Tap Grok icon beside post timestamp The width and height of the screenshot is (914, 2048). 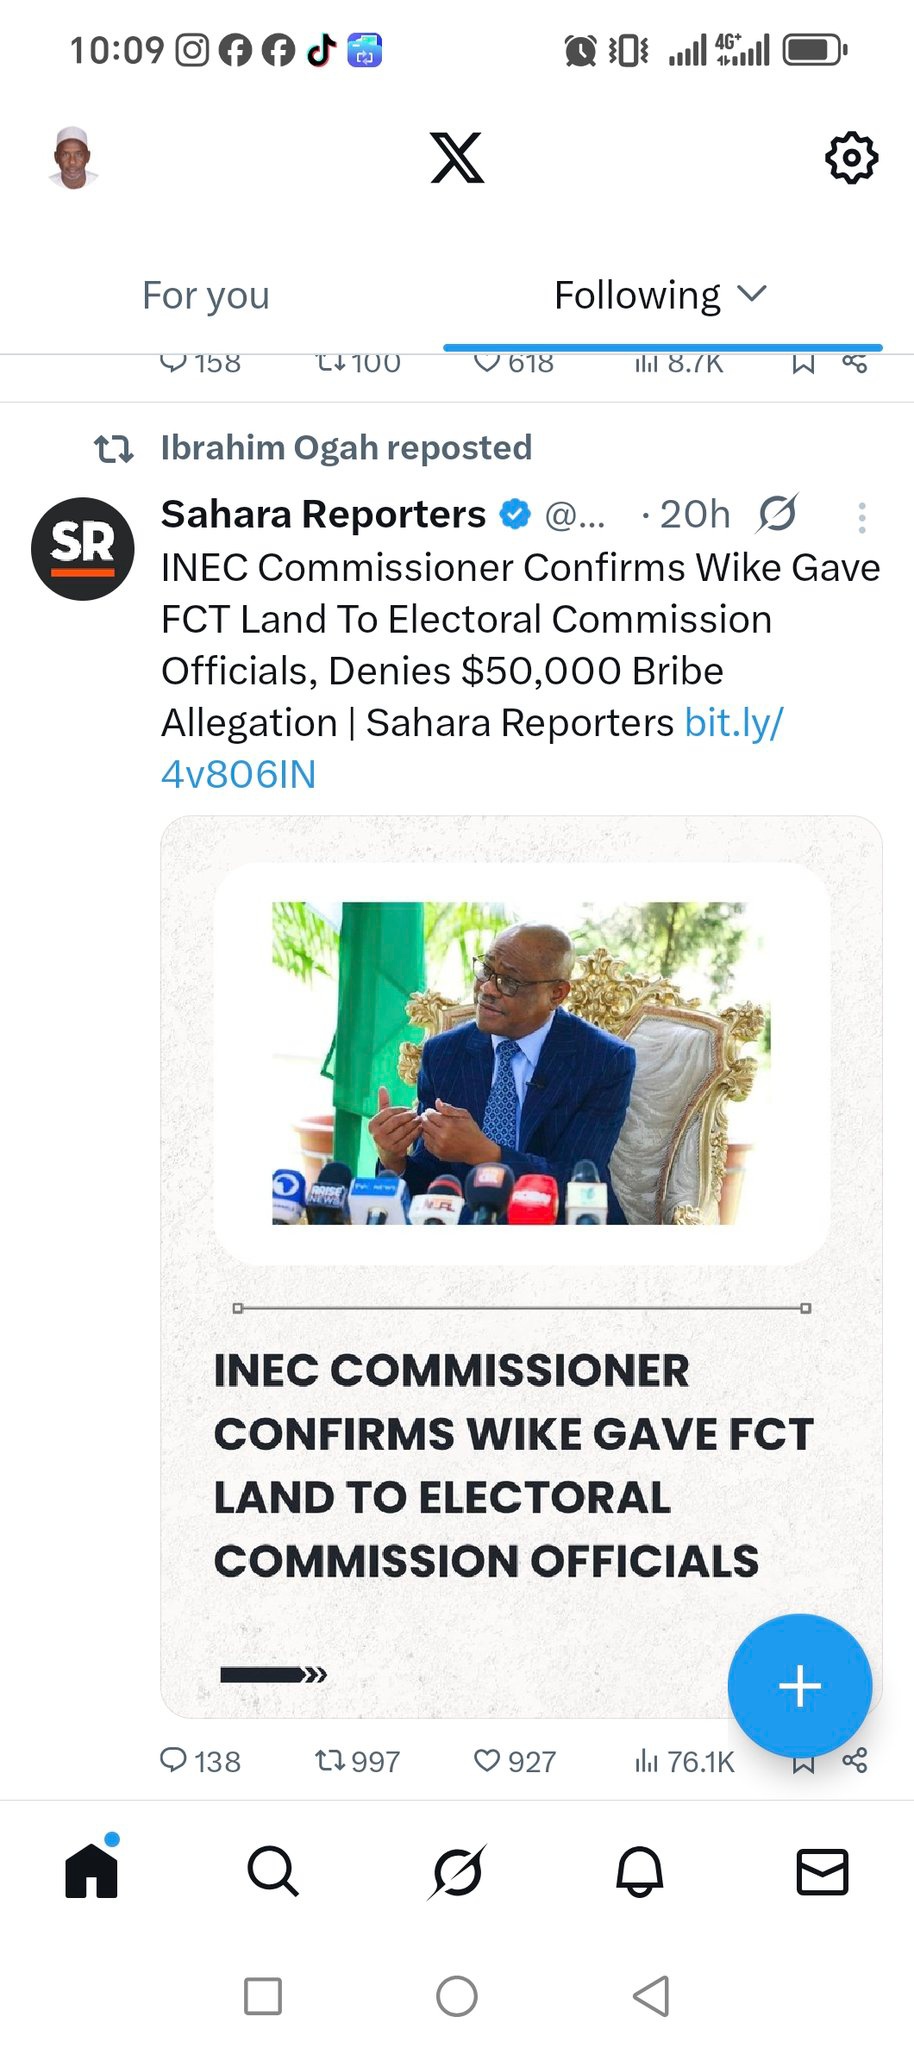777,514
